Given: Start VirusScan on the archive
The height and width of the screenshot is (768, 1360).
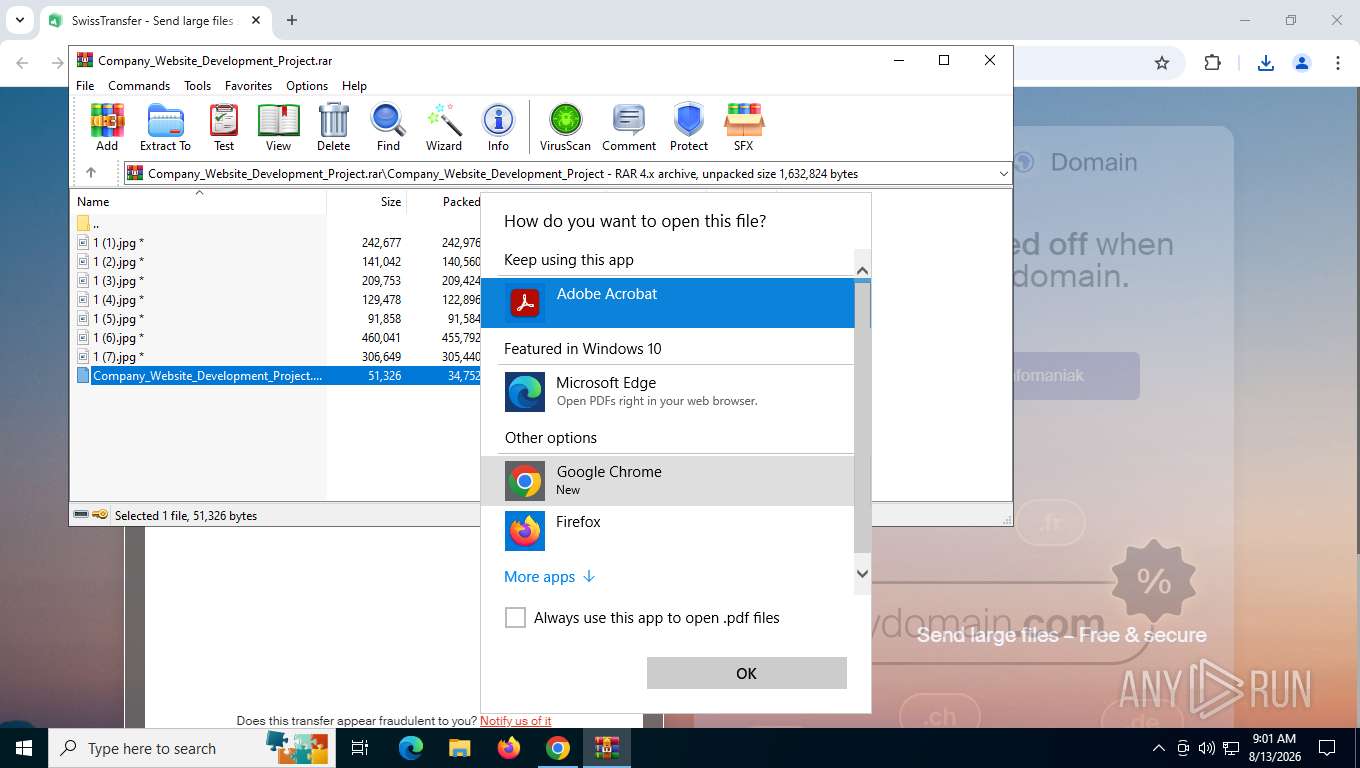Looking at the screenshot, I should (565, 127).
